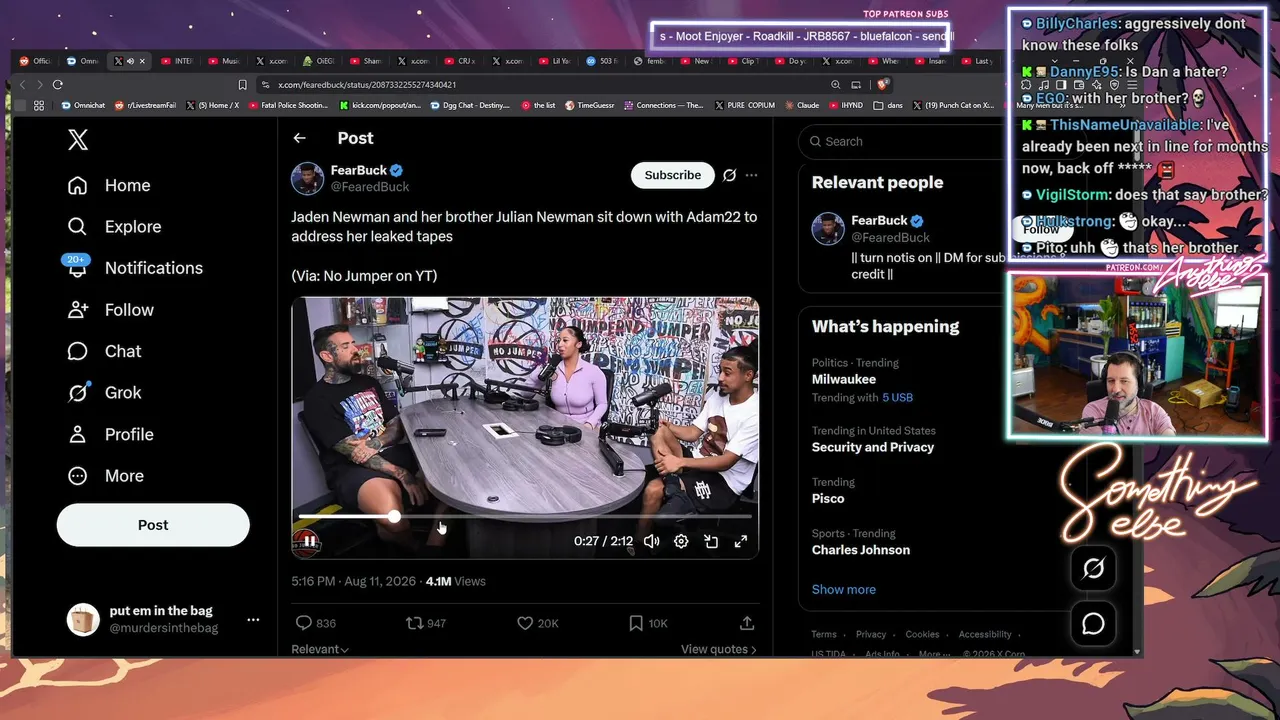The height and width of the screenshot is (720, 1280).
Task: Click the Grok icon beside Subscribe
Action: tap(730, 175)
